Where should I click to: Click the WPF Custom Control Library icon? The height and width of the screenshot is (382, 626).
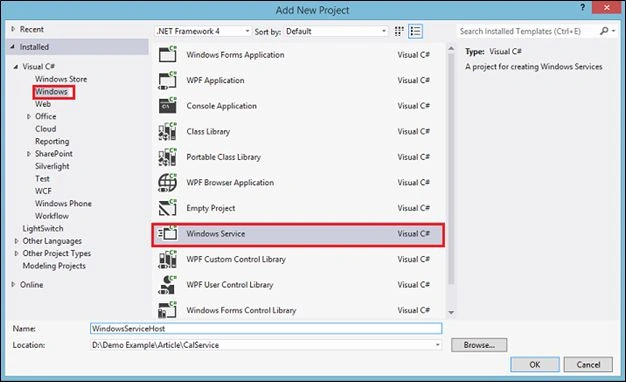pos(168,259)
